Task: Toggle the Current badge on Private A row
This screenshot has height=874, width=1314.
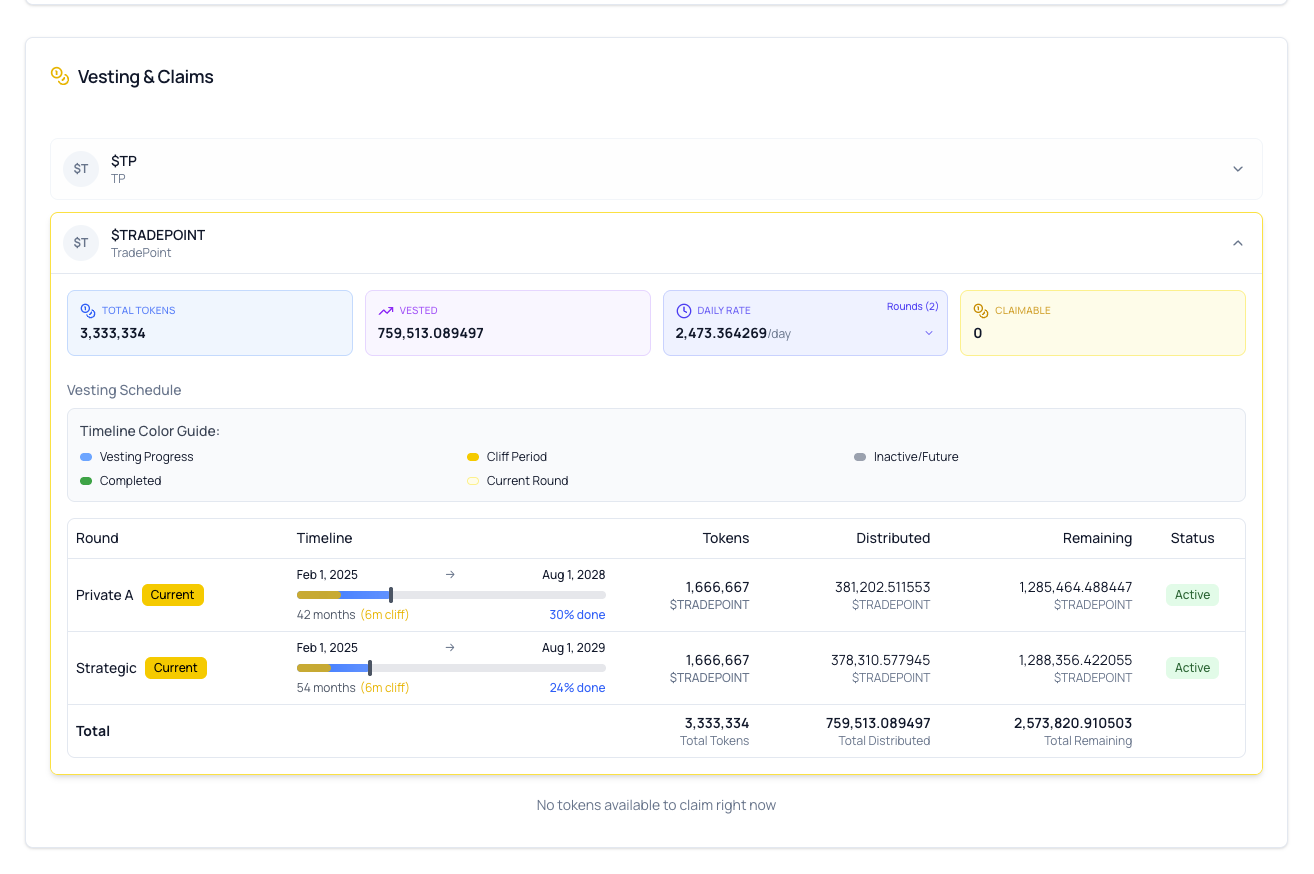Action: (172, 594)
